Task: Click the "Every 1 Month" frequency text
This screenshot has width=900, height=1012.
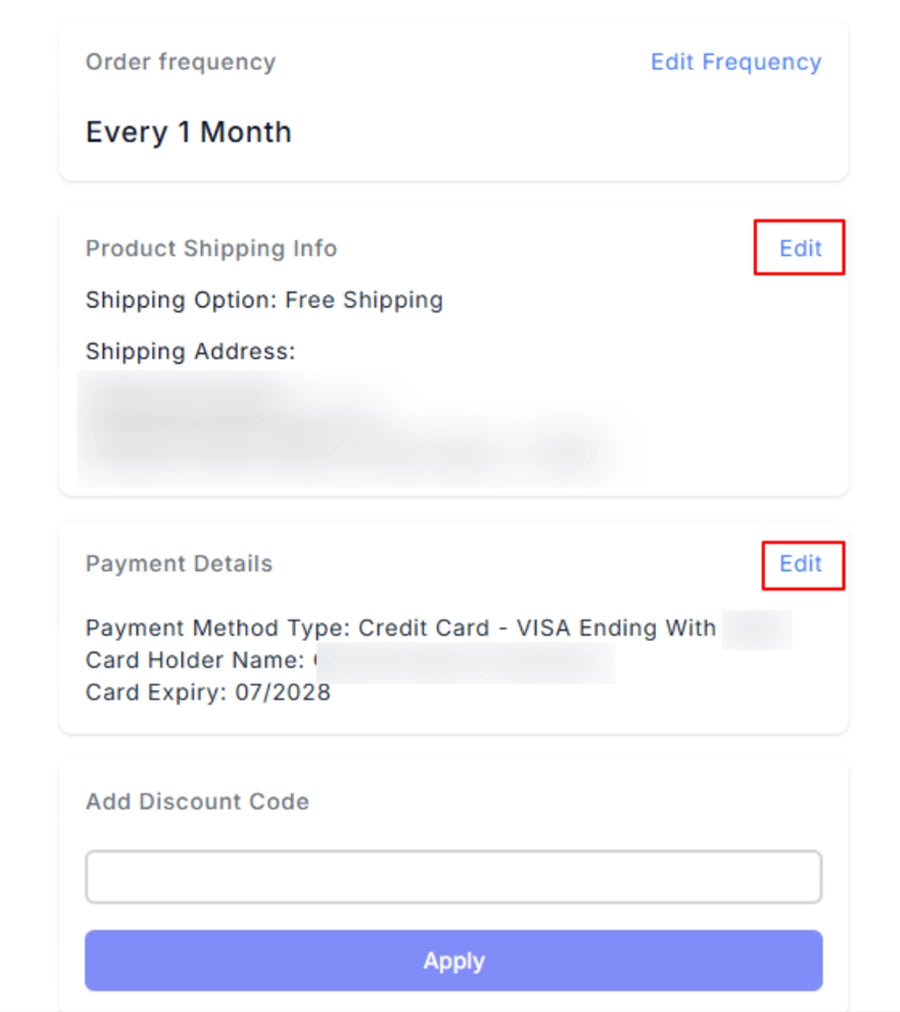Action: click(188, 132)
